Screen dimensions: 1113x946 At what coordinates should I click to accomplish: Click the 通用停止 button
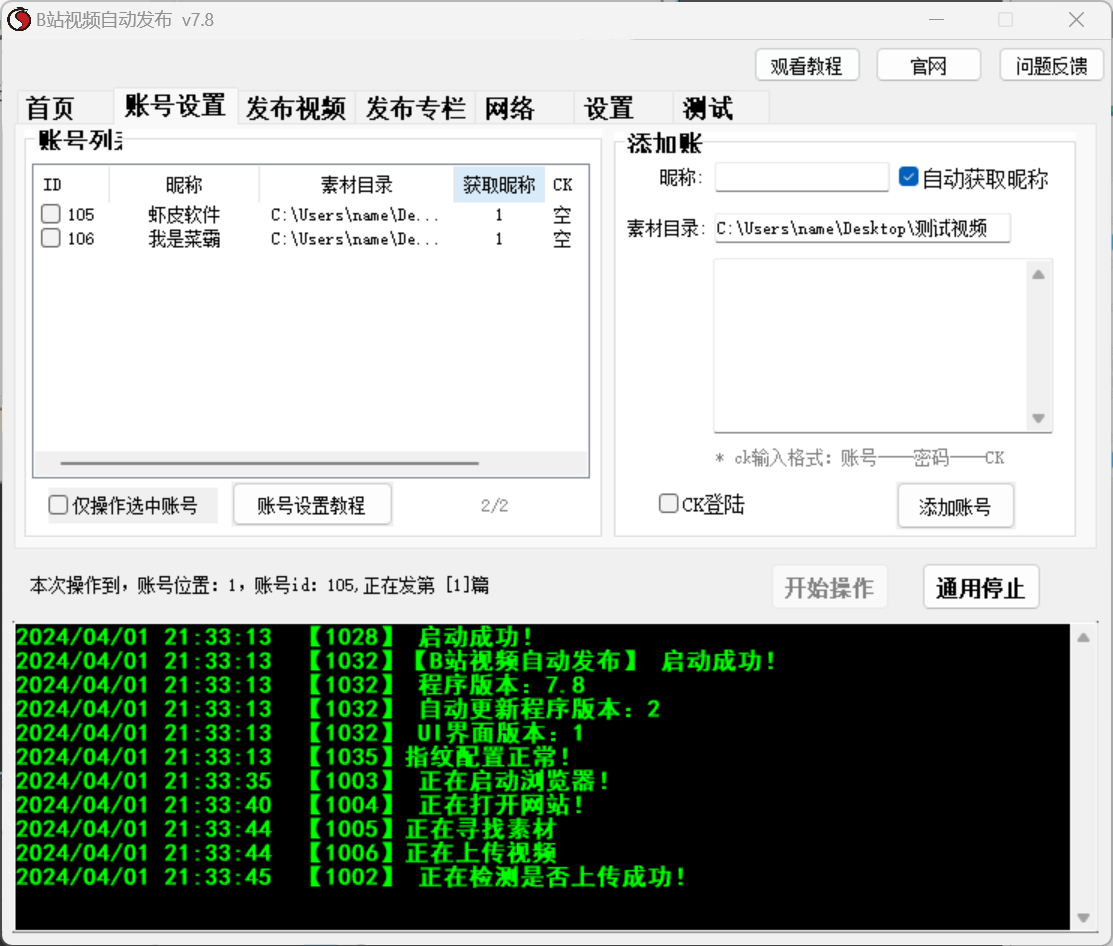click(980, 588)
